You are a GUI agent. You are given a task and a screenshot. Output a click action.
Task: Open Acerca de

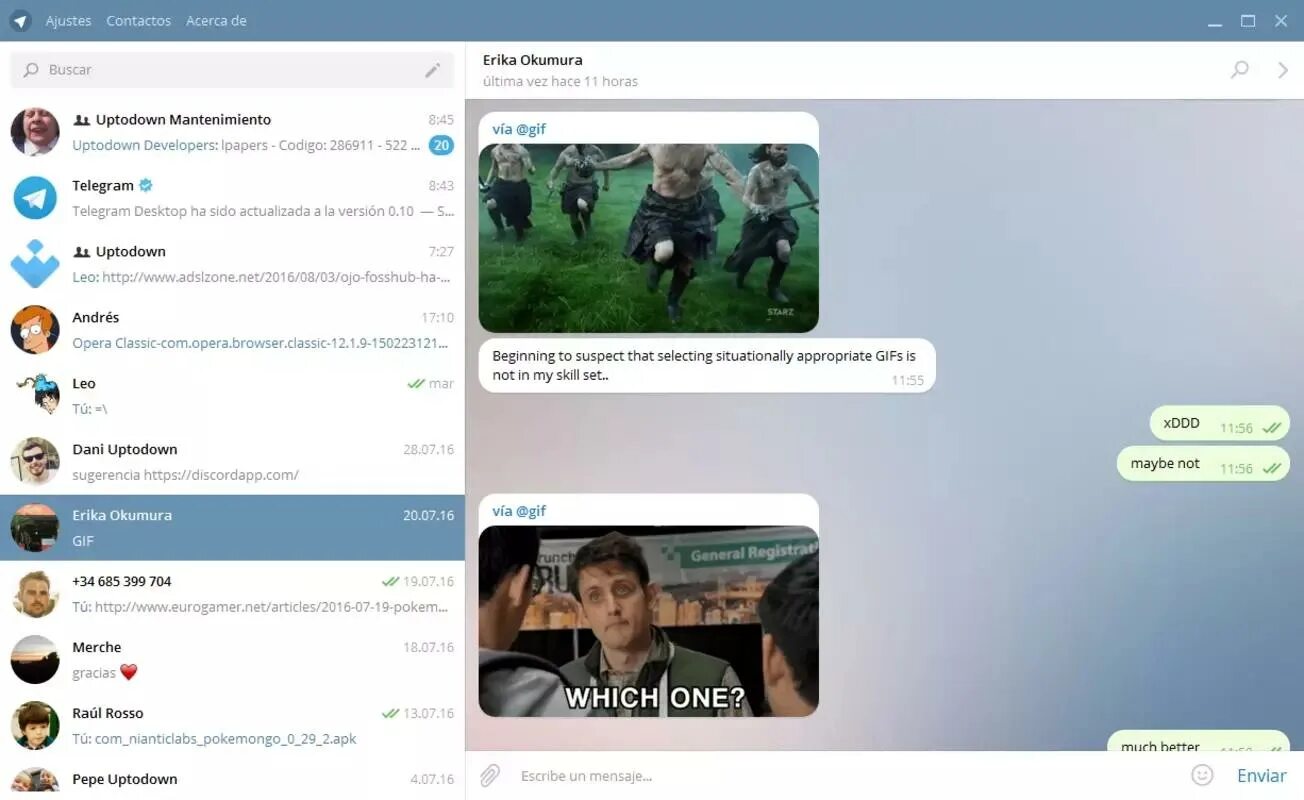pos(216,20)
